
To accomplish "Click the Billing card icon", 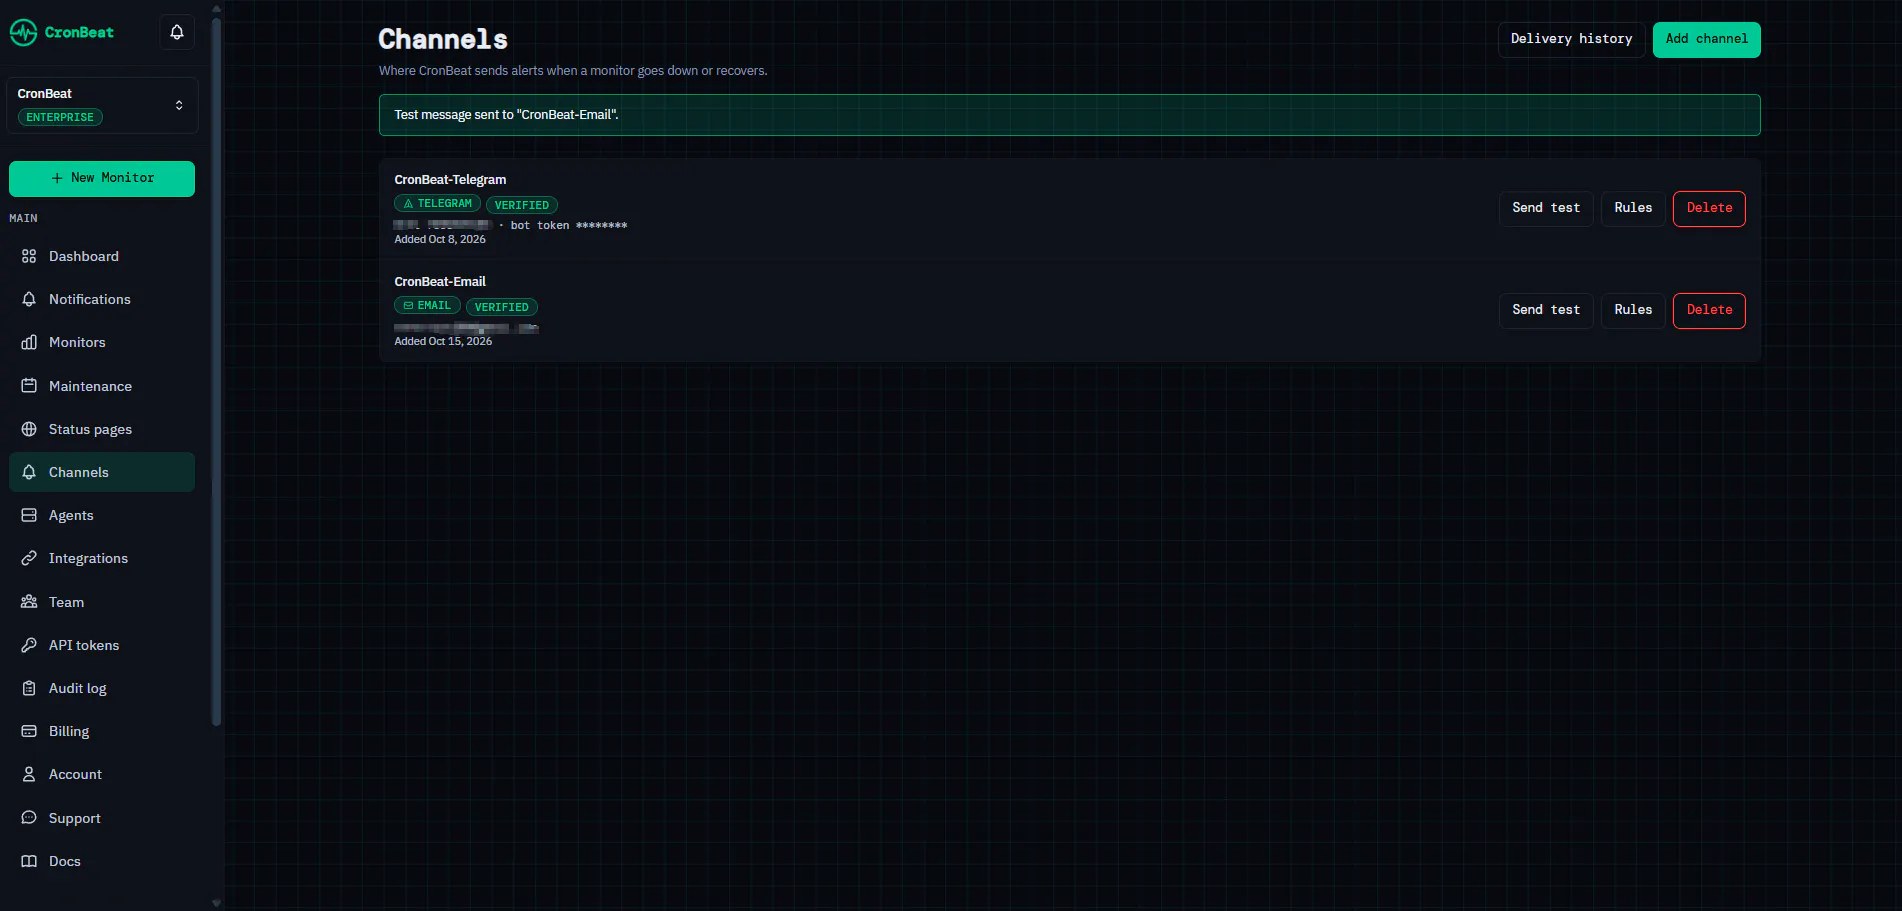I will click(29, 731).
